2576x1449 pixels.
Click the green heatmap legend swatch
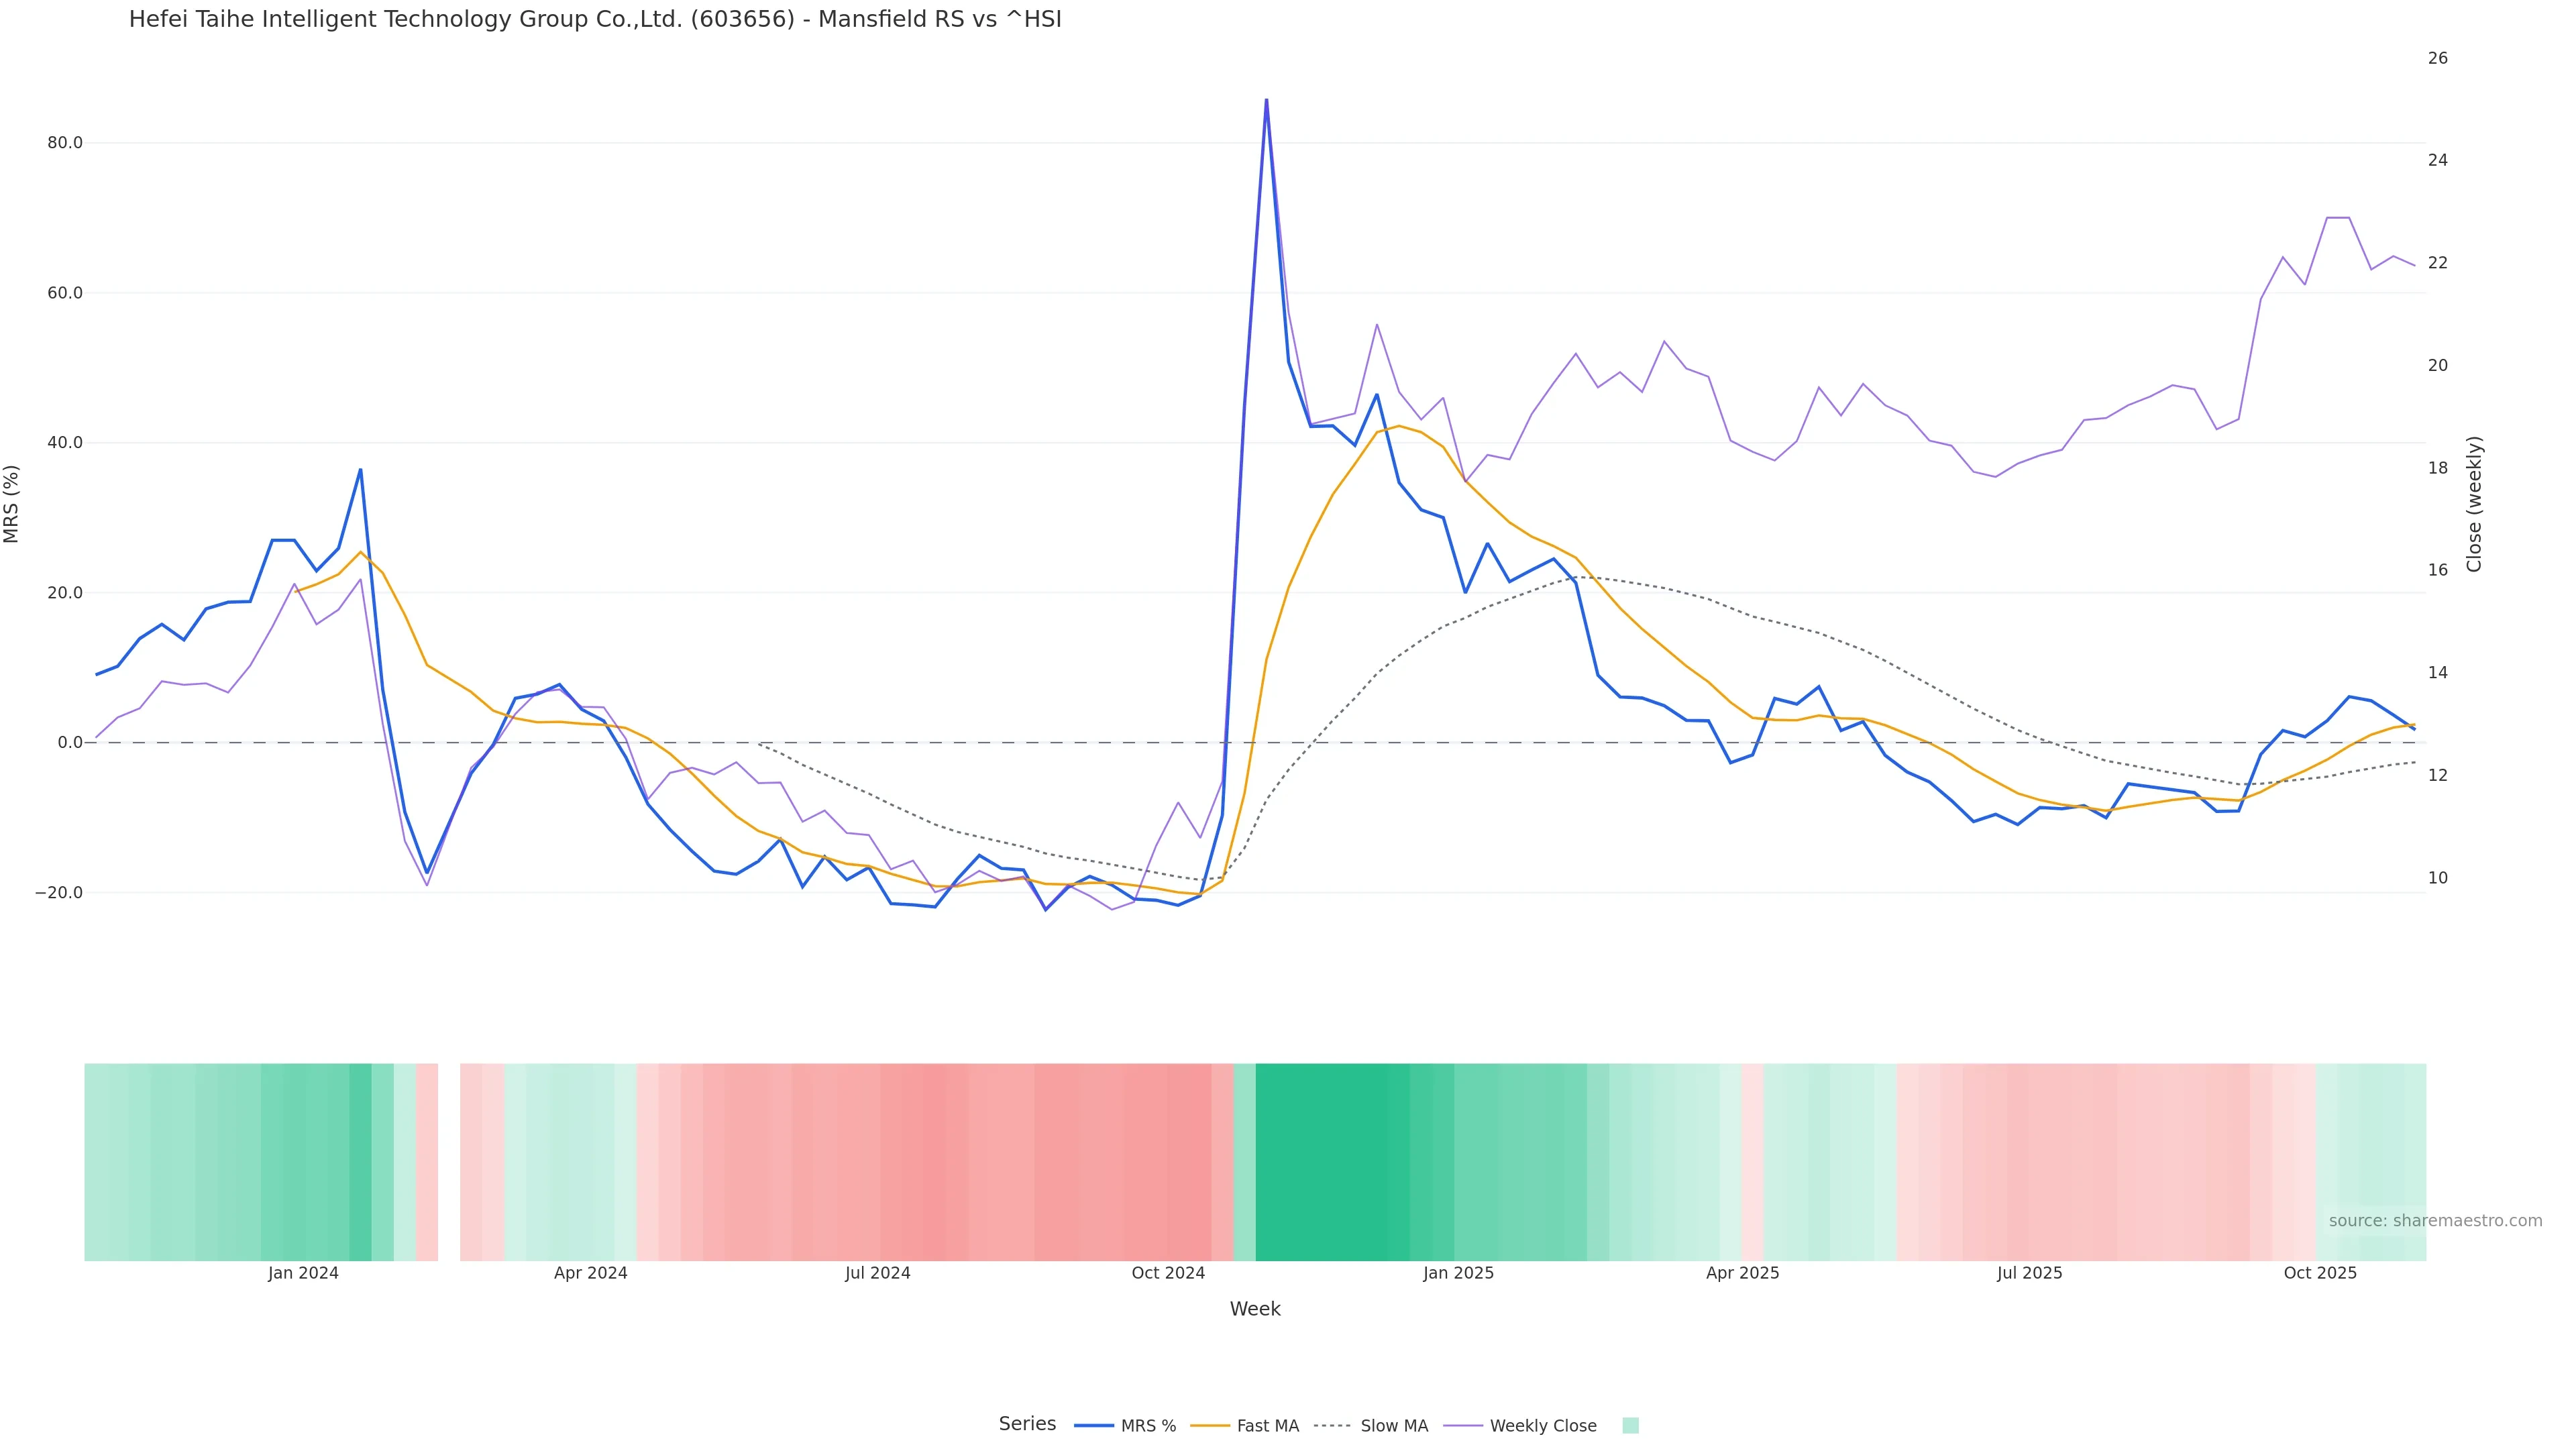[1630, 1426]
